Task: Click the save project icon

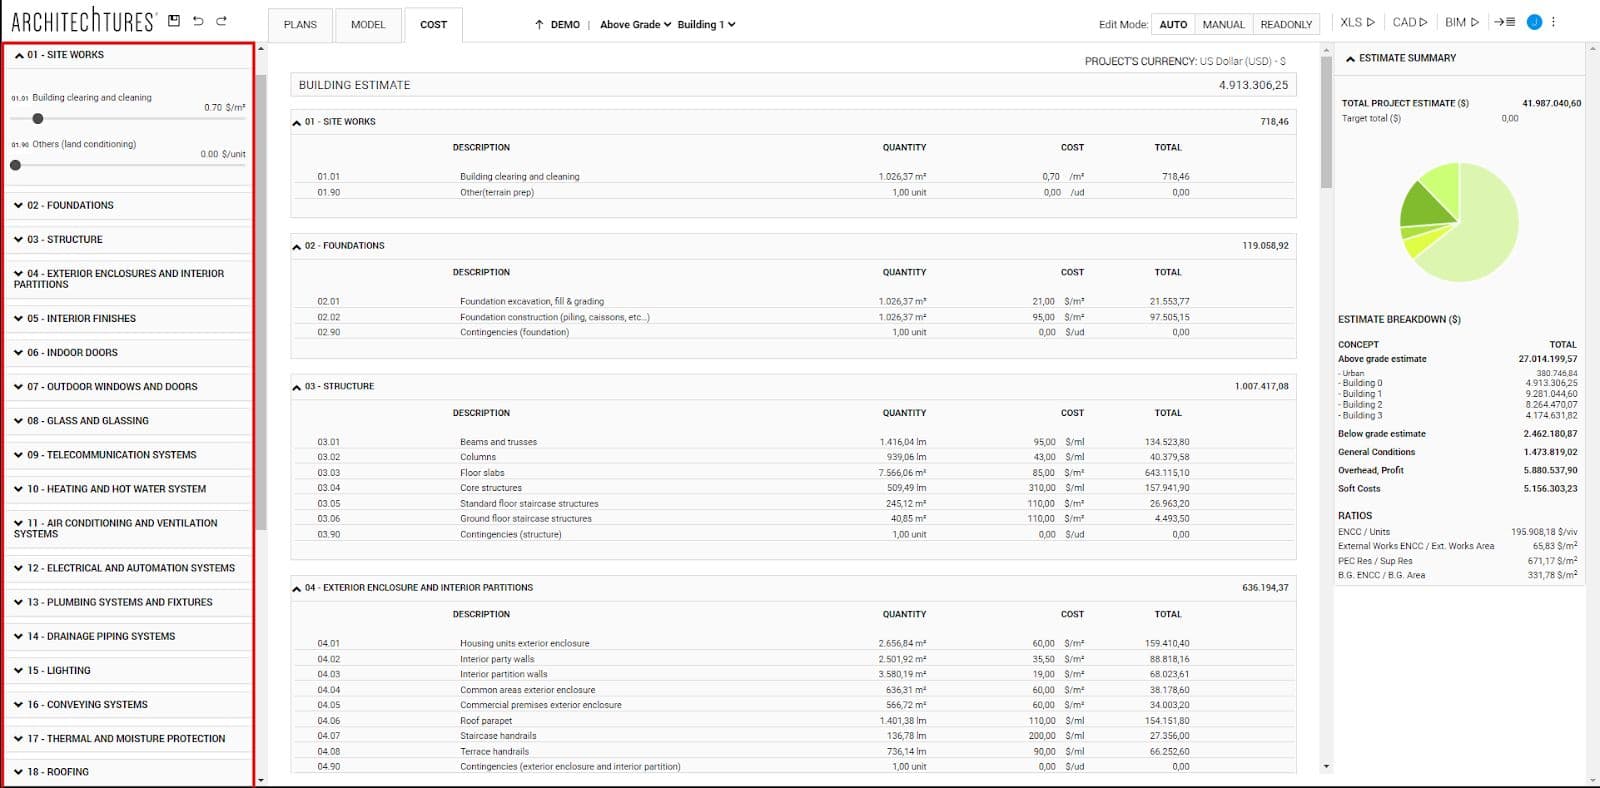Action: coord(174,21)
